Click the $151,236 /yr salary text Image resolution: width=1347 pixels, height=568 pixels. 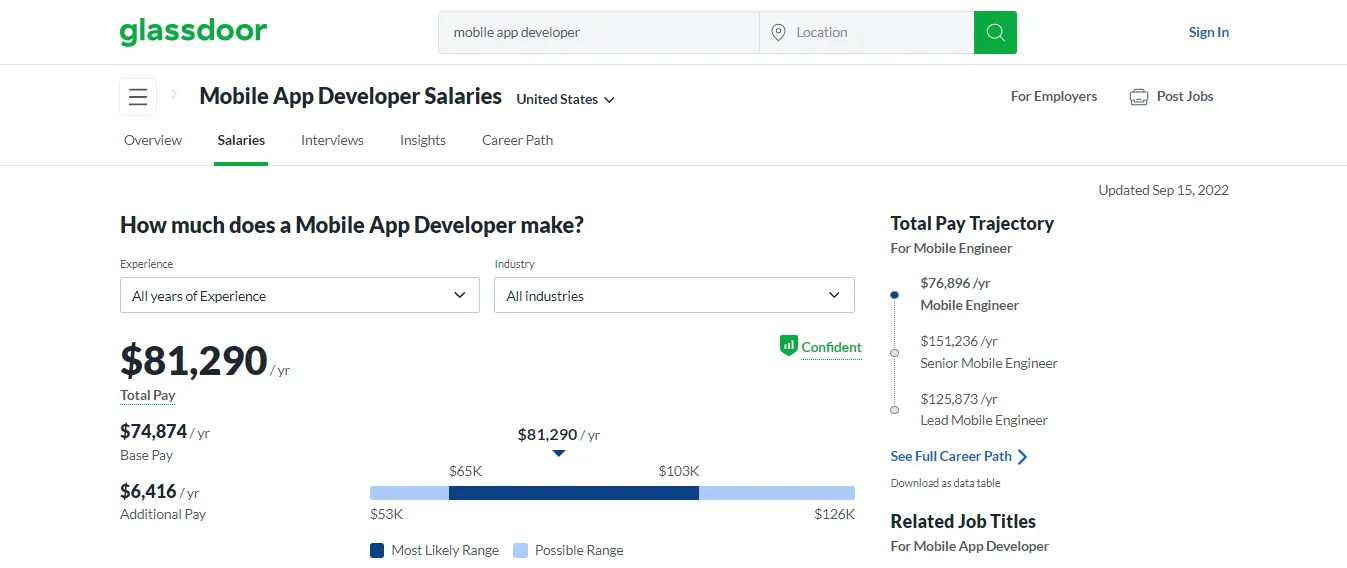959,341
